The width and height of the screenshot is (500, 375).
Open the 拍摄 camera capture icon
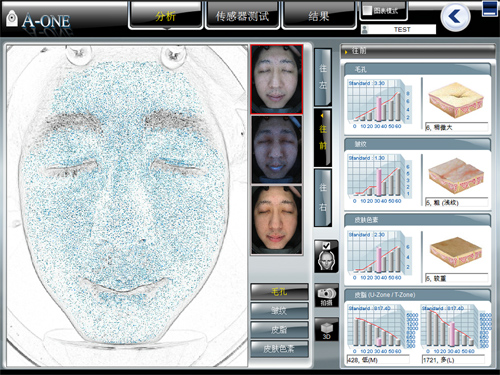pos(326,296)
